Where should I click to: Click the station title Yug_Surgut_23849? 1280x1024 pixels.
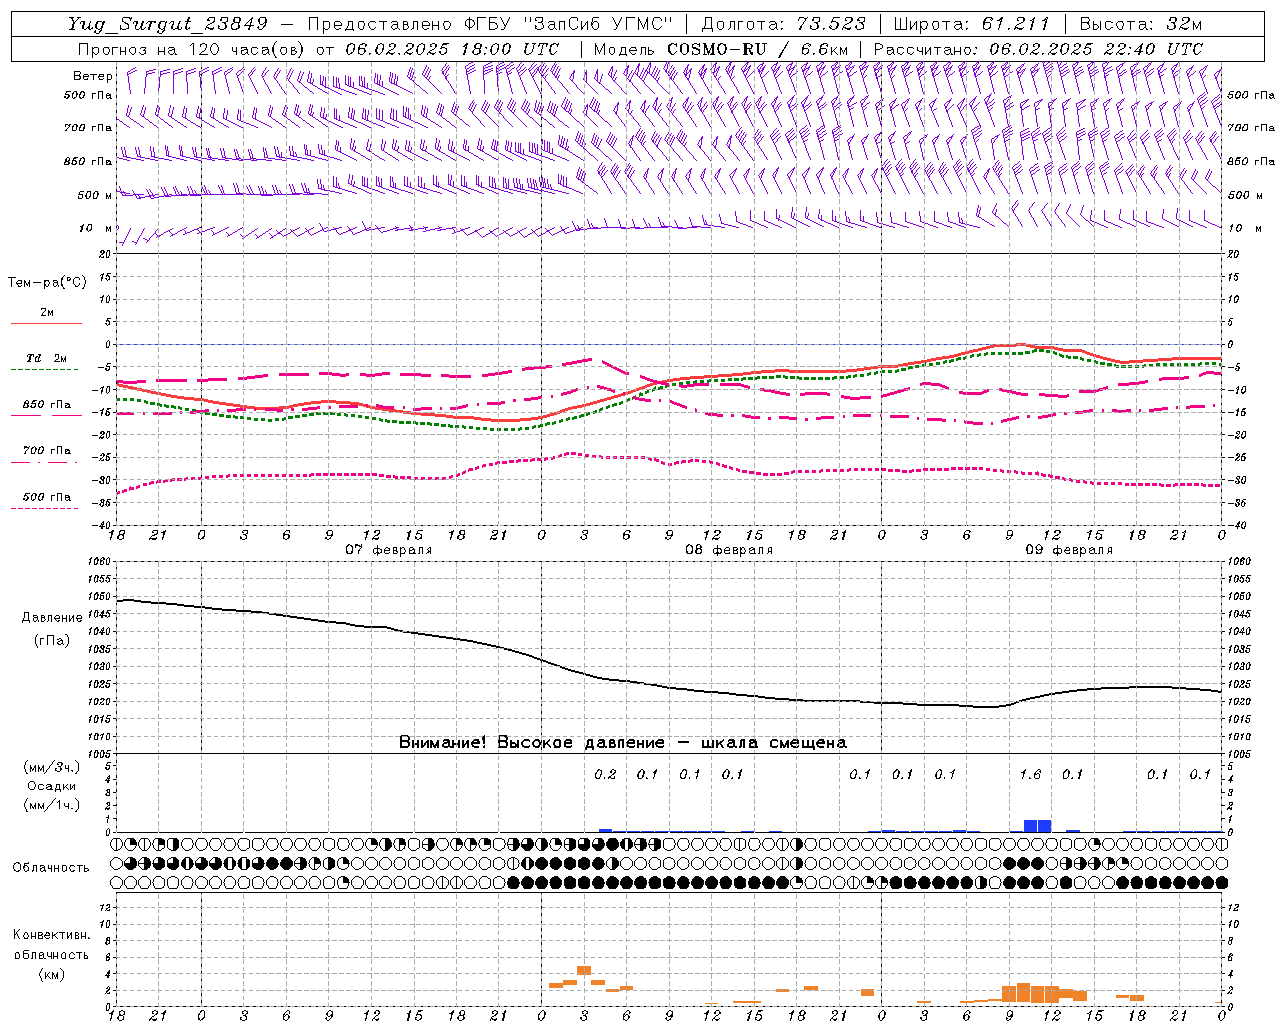coord(168,24)
